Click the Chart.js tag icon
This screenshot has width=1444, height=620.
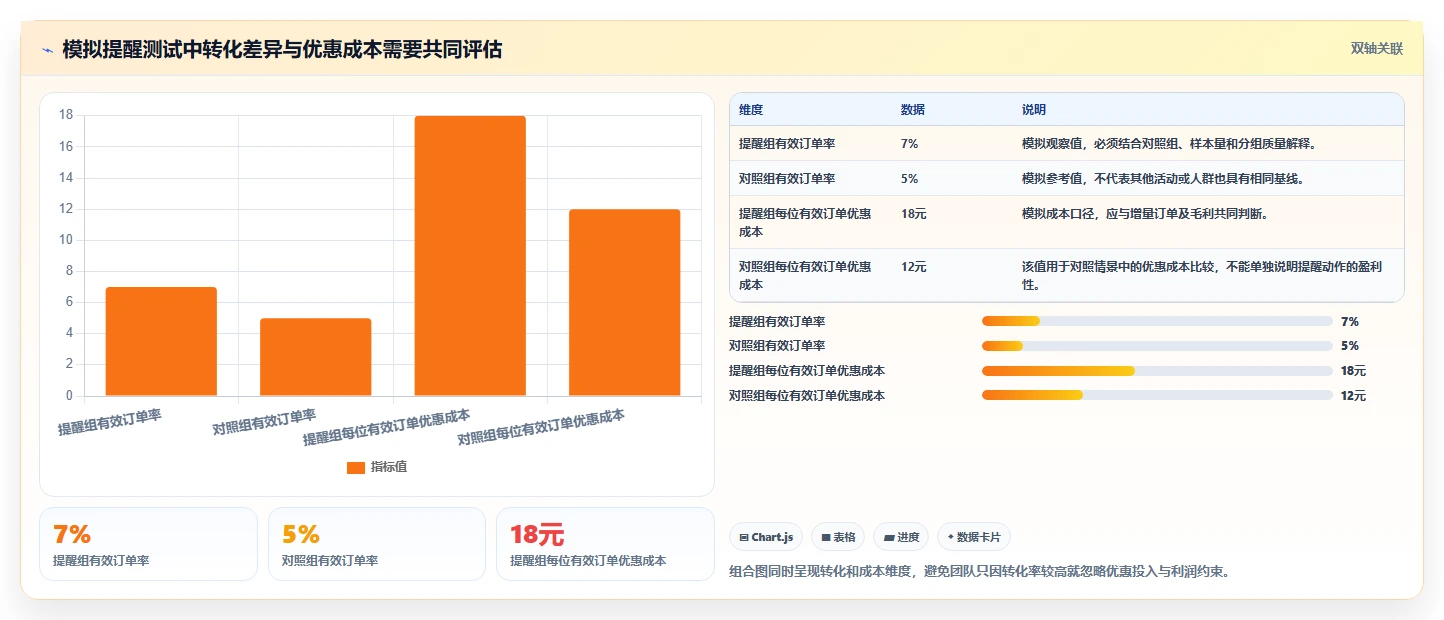744,538
